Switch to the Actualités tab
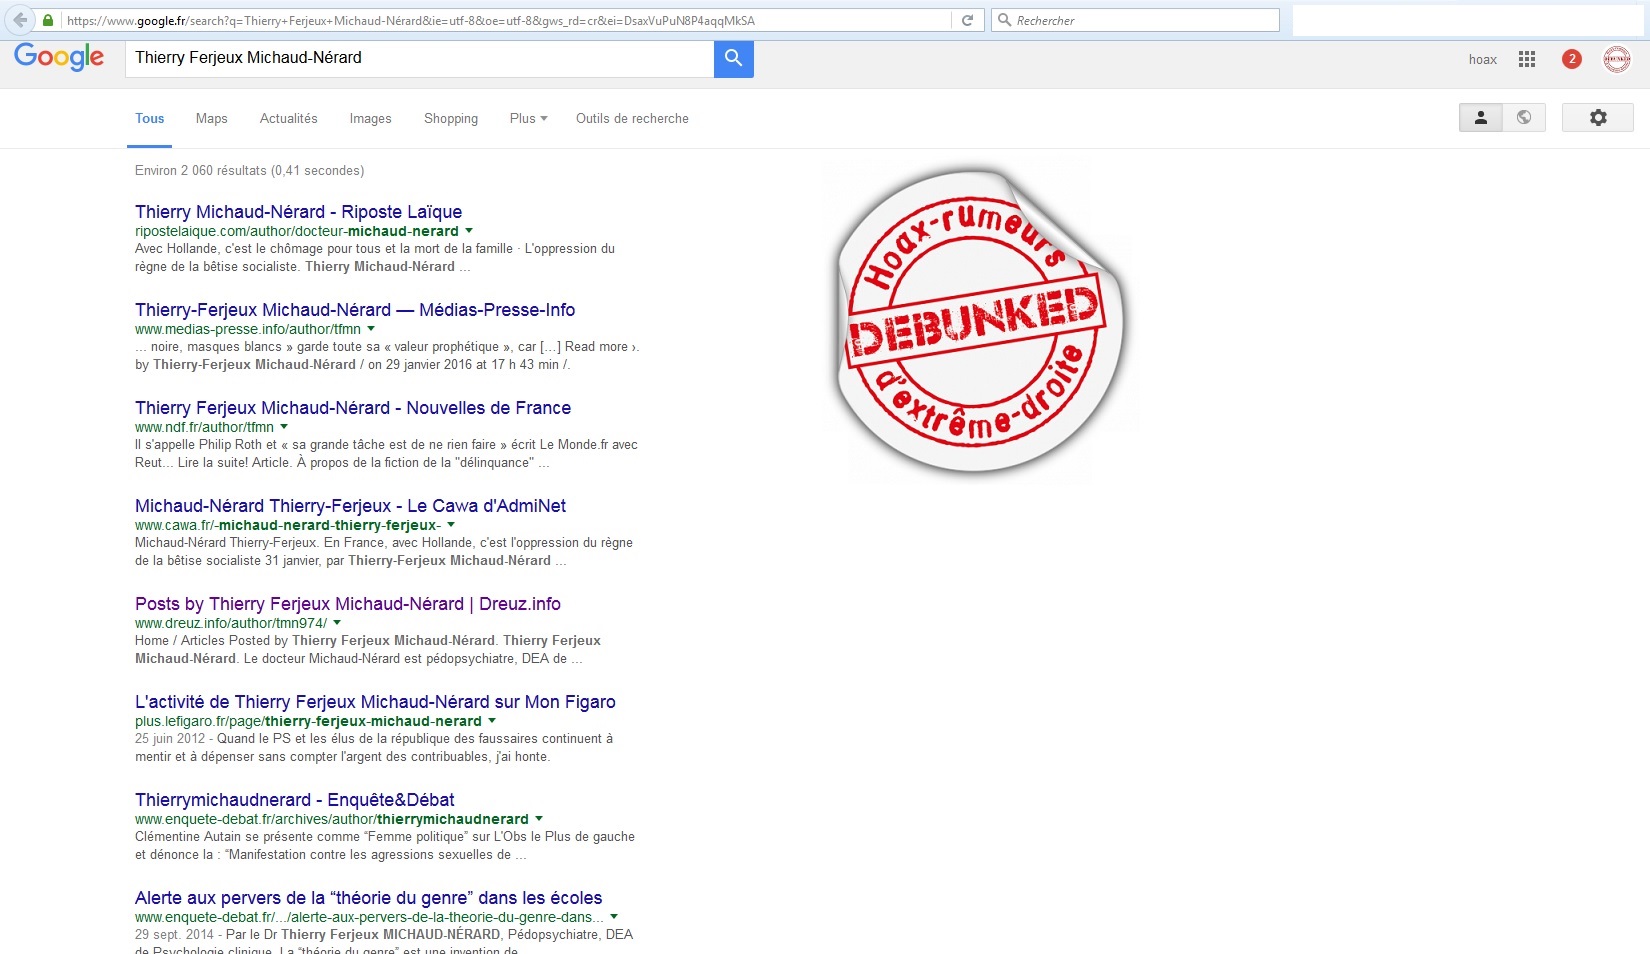This screenshot has width=1650, height=954. [289, 118]
